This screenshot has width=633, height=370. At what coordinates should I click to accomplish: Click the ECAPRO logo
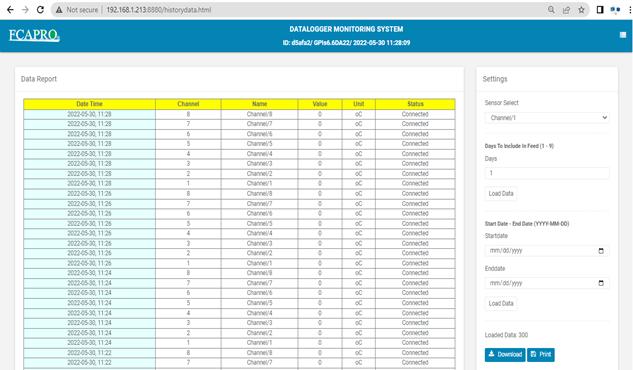[34, 35]
